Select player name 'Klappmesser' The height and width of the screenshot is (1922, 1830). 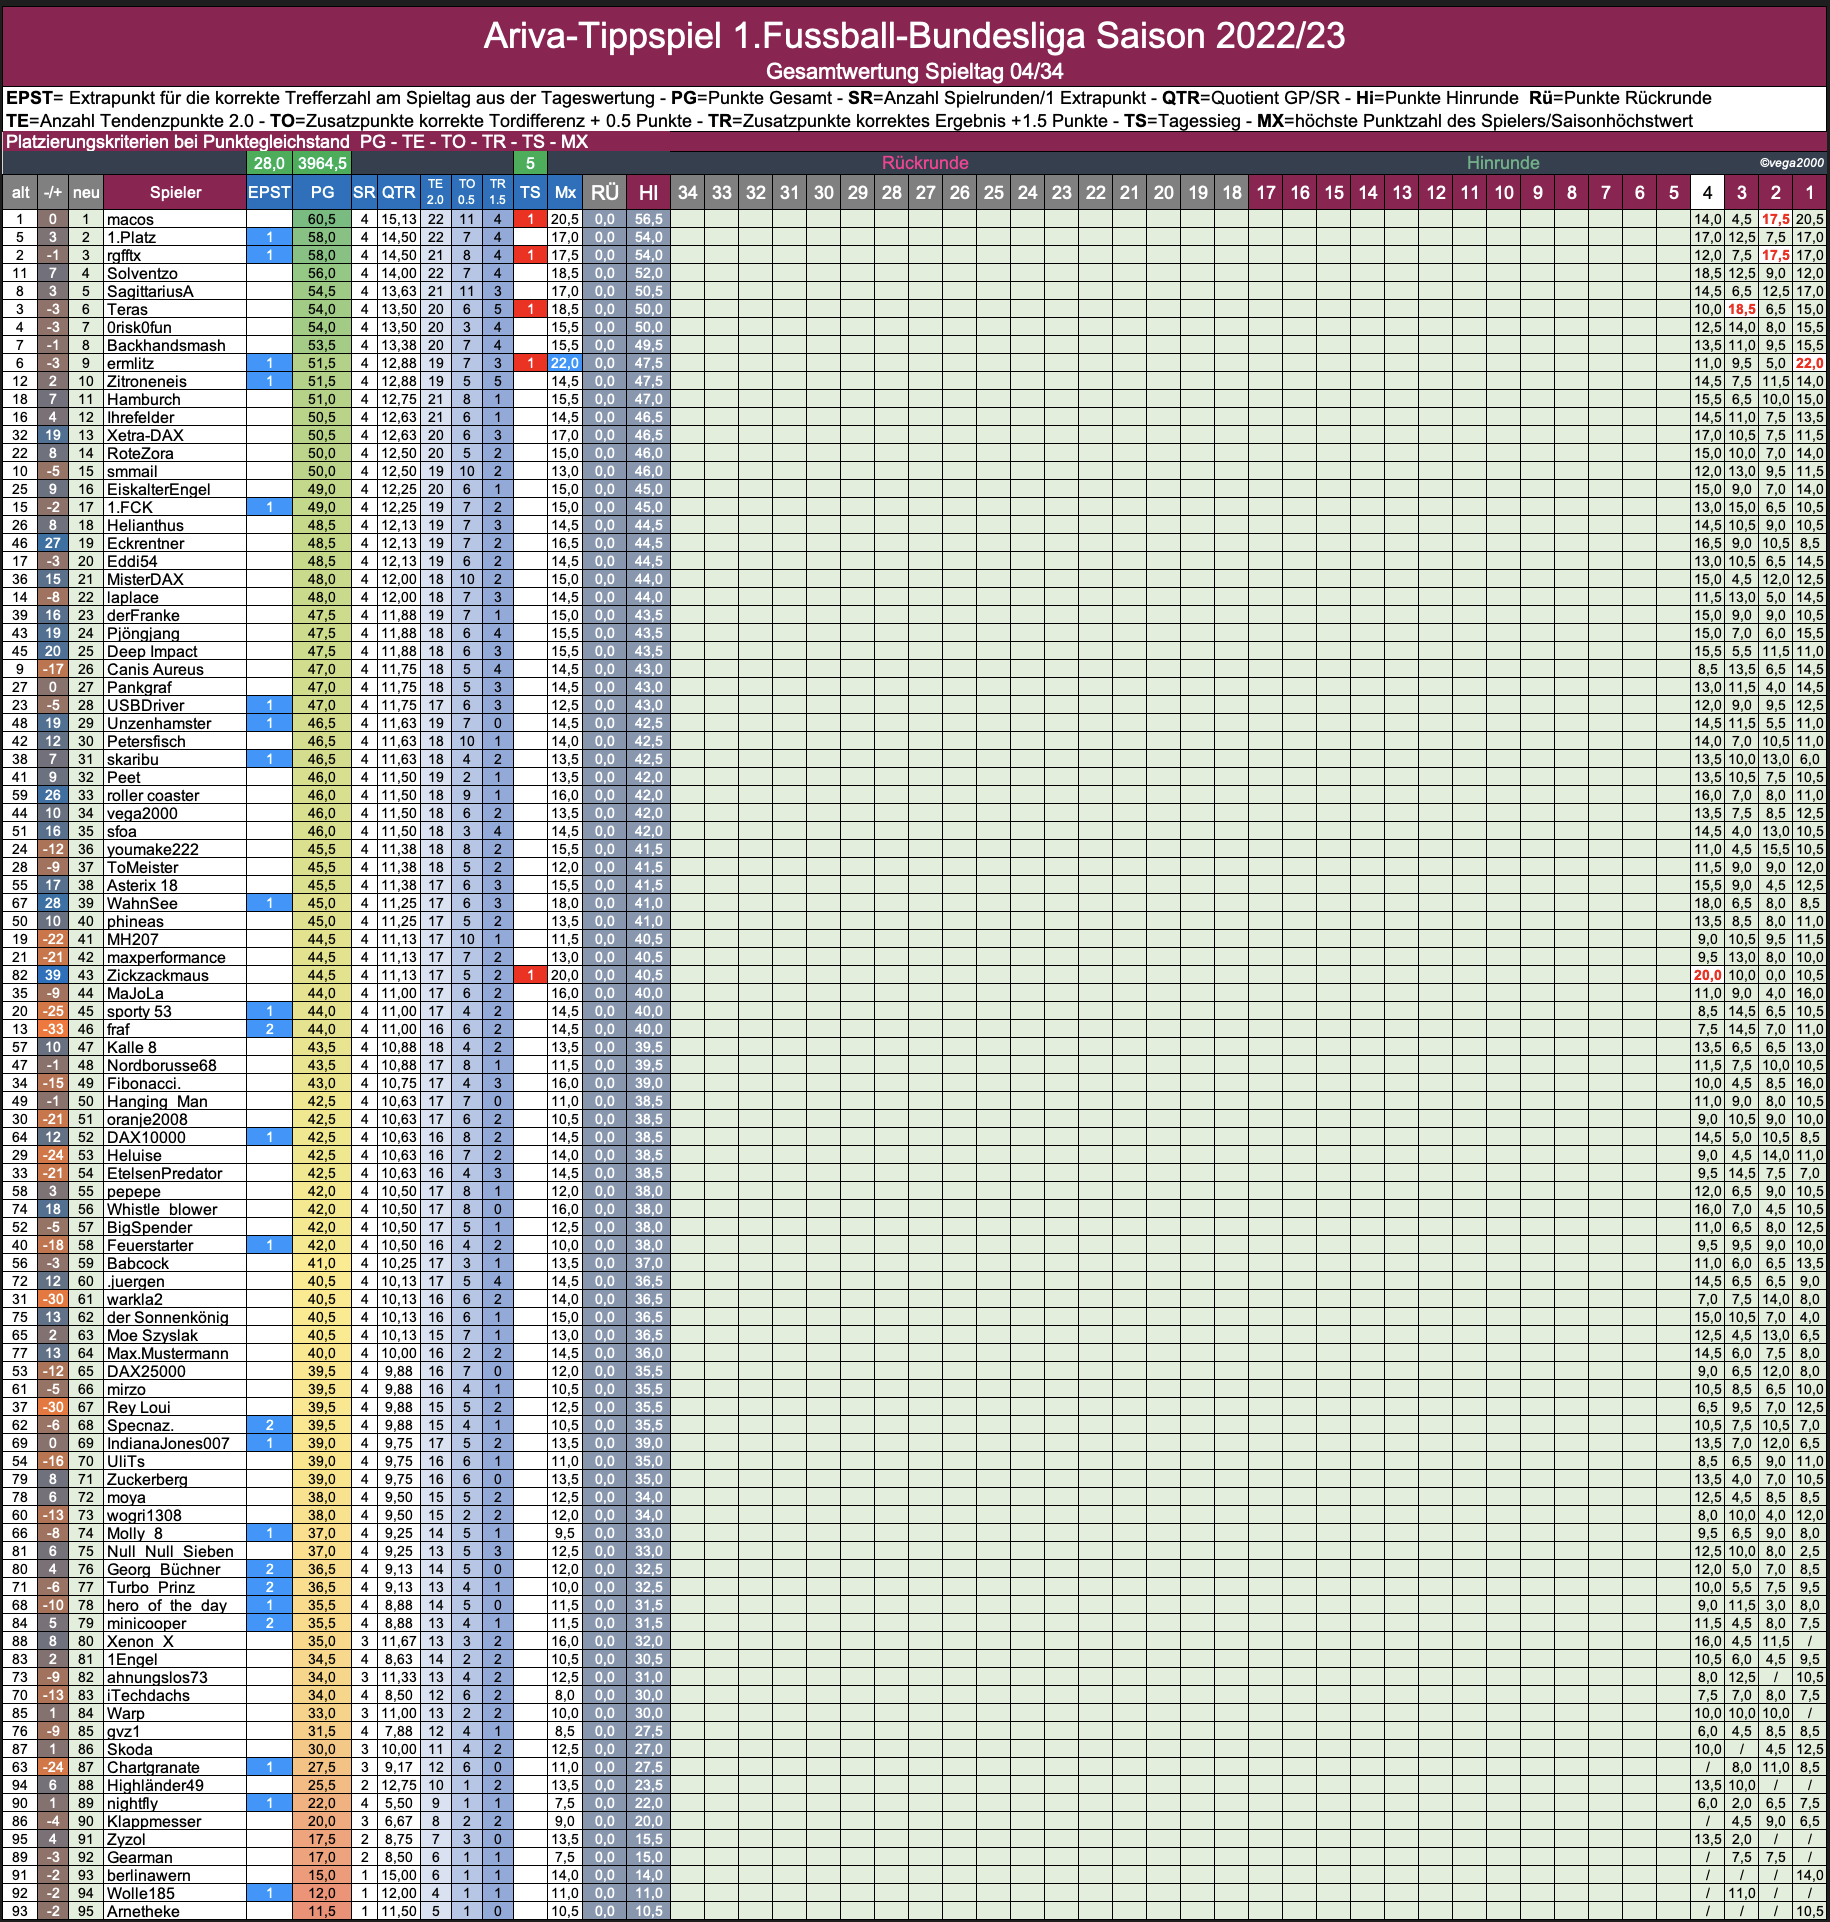tap(154, 1821)
